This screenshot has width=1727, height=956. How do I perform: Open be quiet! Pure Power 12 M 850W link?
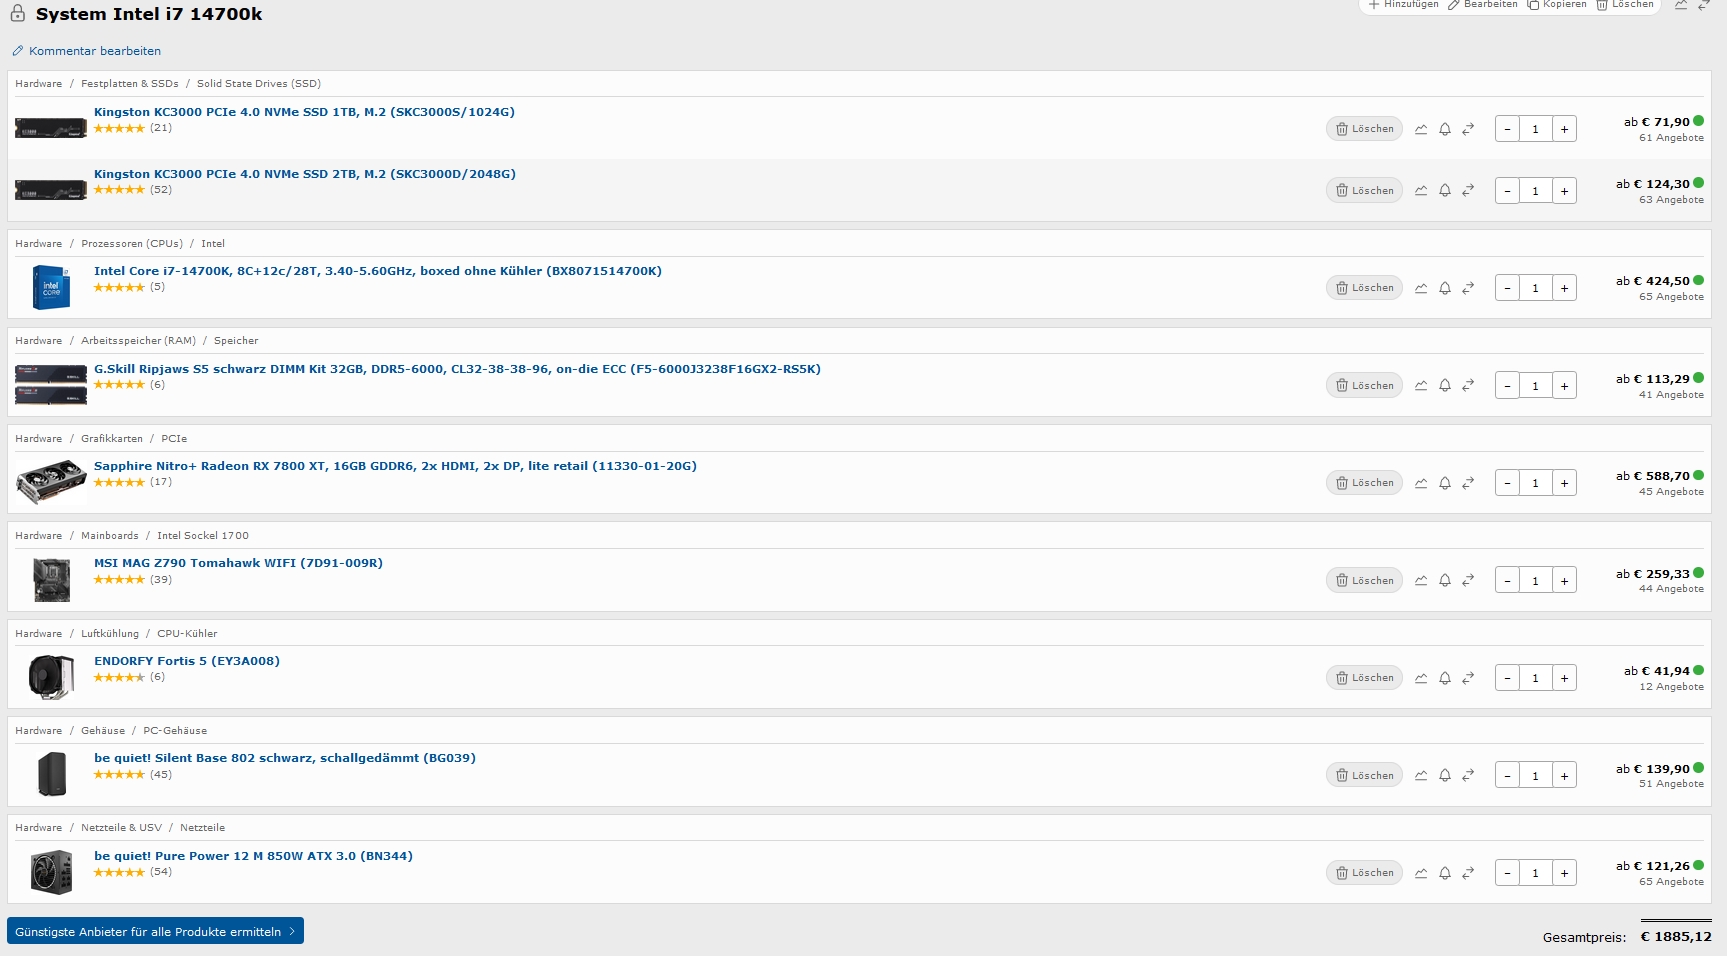click(253, 856)
